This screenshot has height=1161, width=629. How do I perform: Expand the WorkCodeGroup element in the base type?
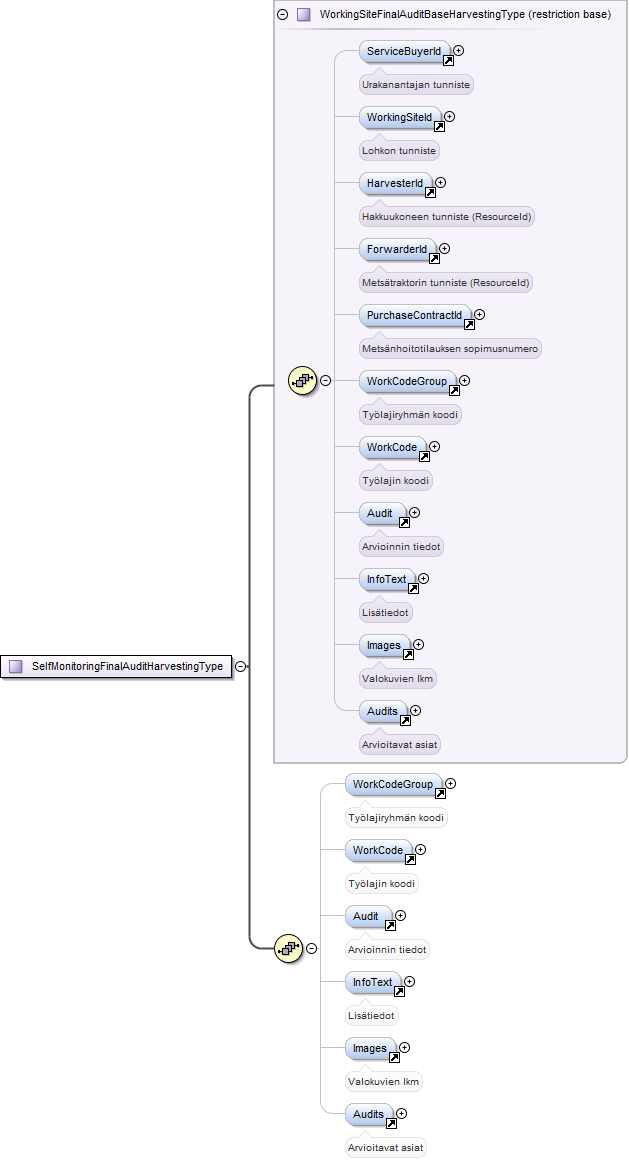click(x=465, y=381)
